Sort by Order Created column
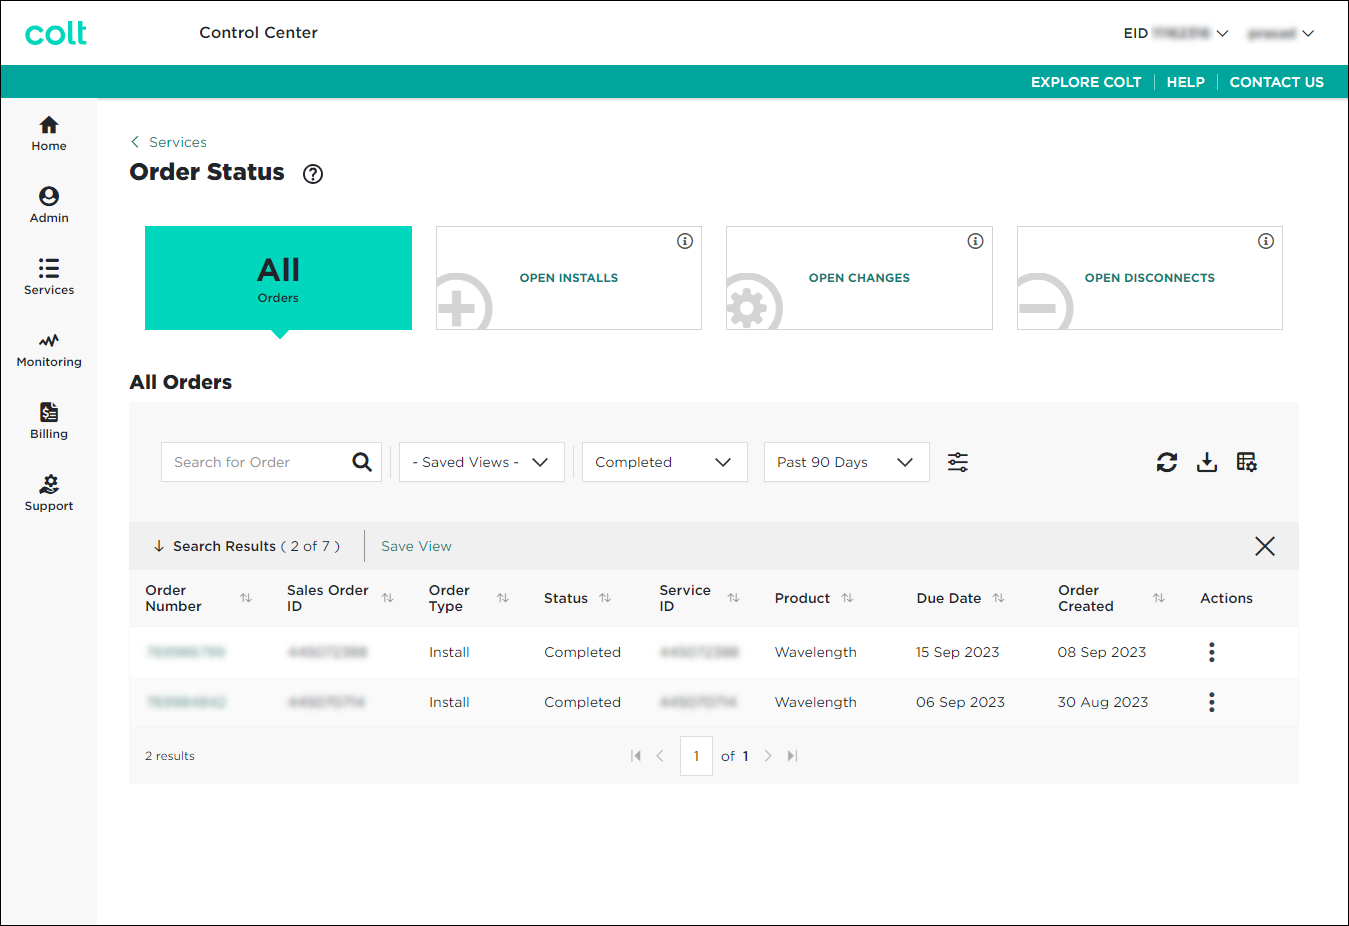1349x926 pixels. [x=1159, y=598]
